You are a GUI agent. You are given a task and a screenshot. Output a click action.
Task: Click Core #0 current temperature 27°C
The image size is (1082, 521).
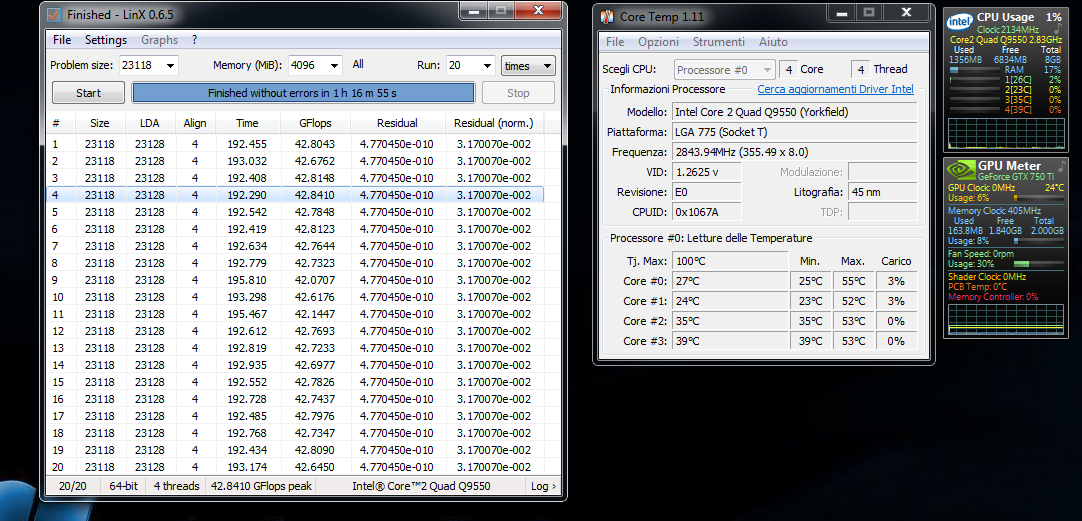tap(729, 281)
